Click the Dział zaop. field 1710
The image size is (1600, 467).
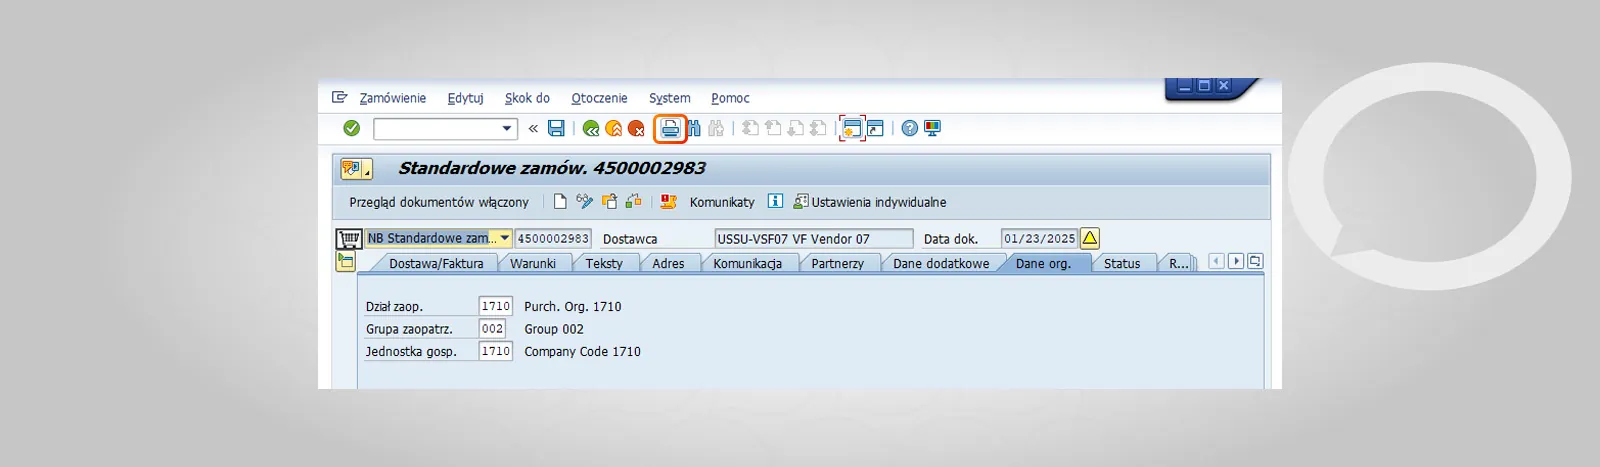(495, 306)
